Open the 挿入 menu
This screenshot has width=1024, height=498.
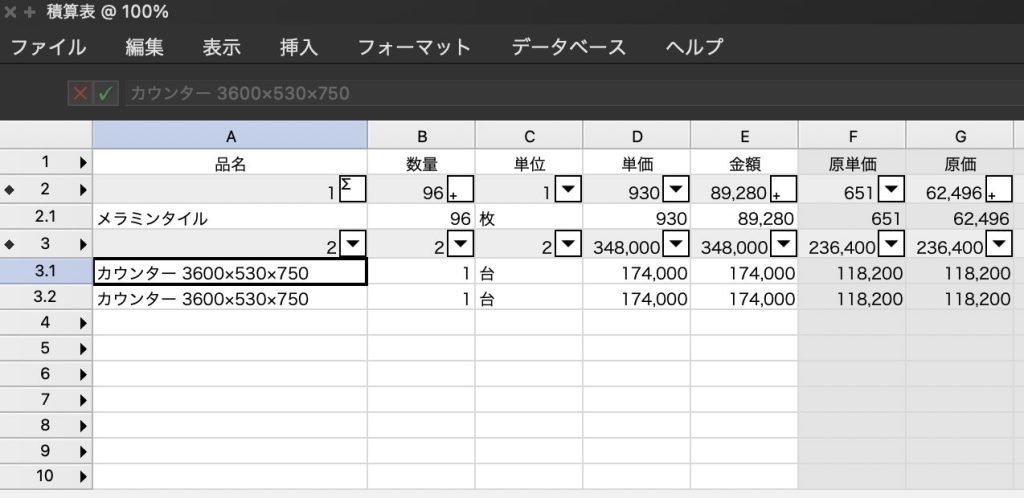point(298,47)
